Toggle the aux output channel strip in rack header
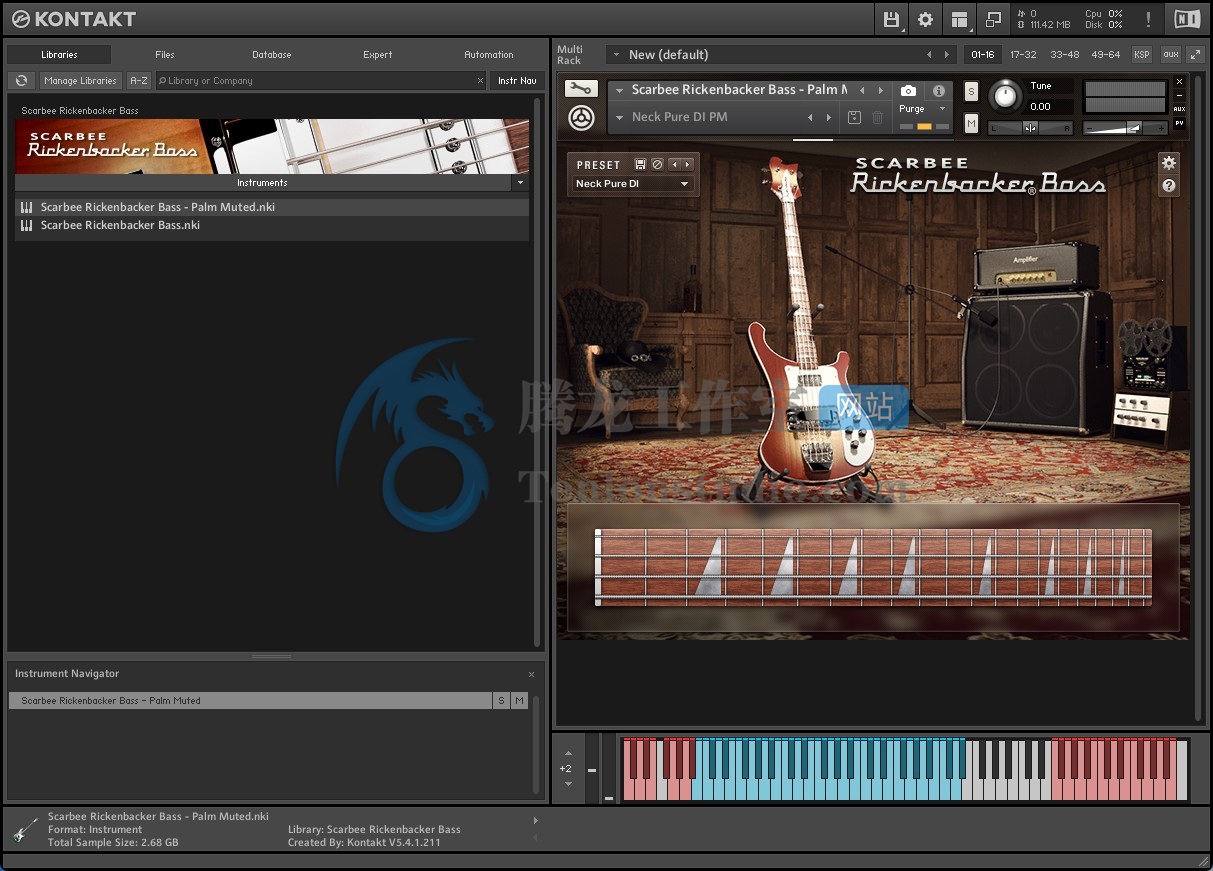This screenshot has height=871, width=1213. coord(1170,55)
